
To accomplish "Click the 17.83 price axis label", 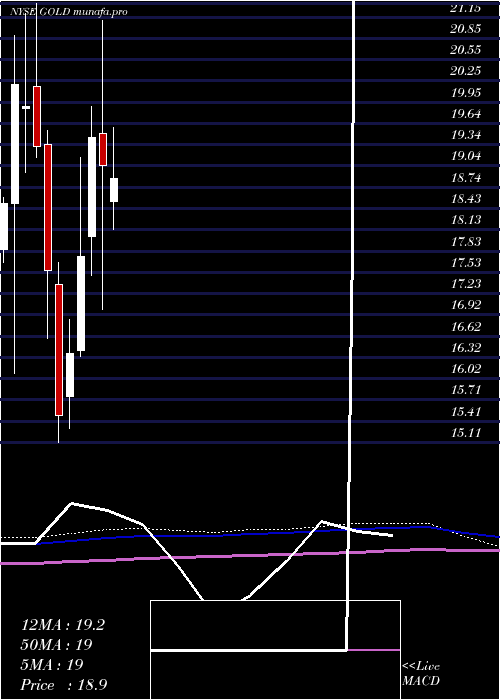I will click(x=466, y=242).
